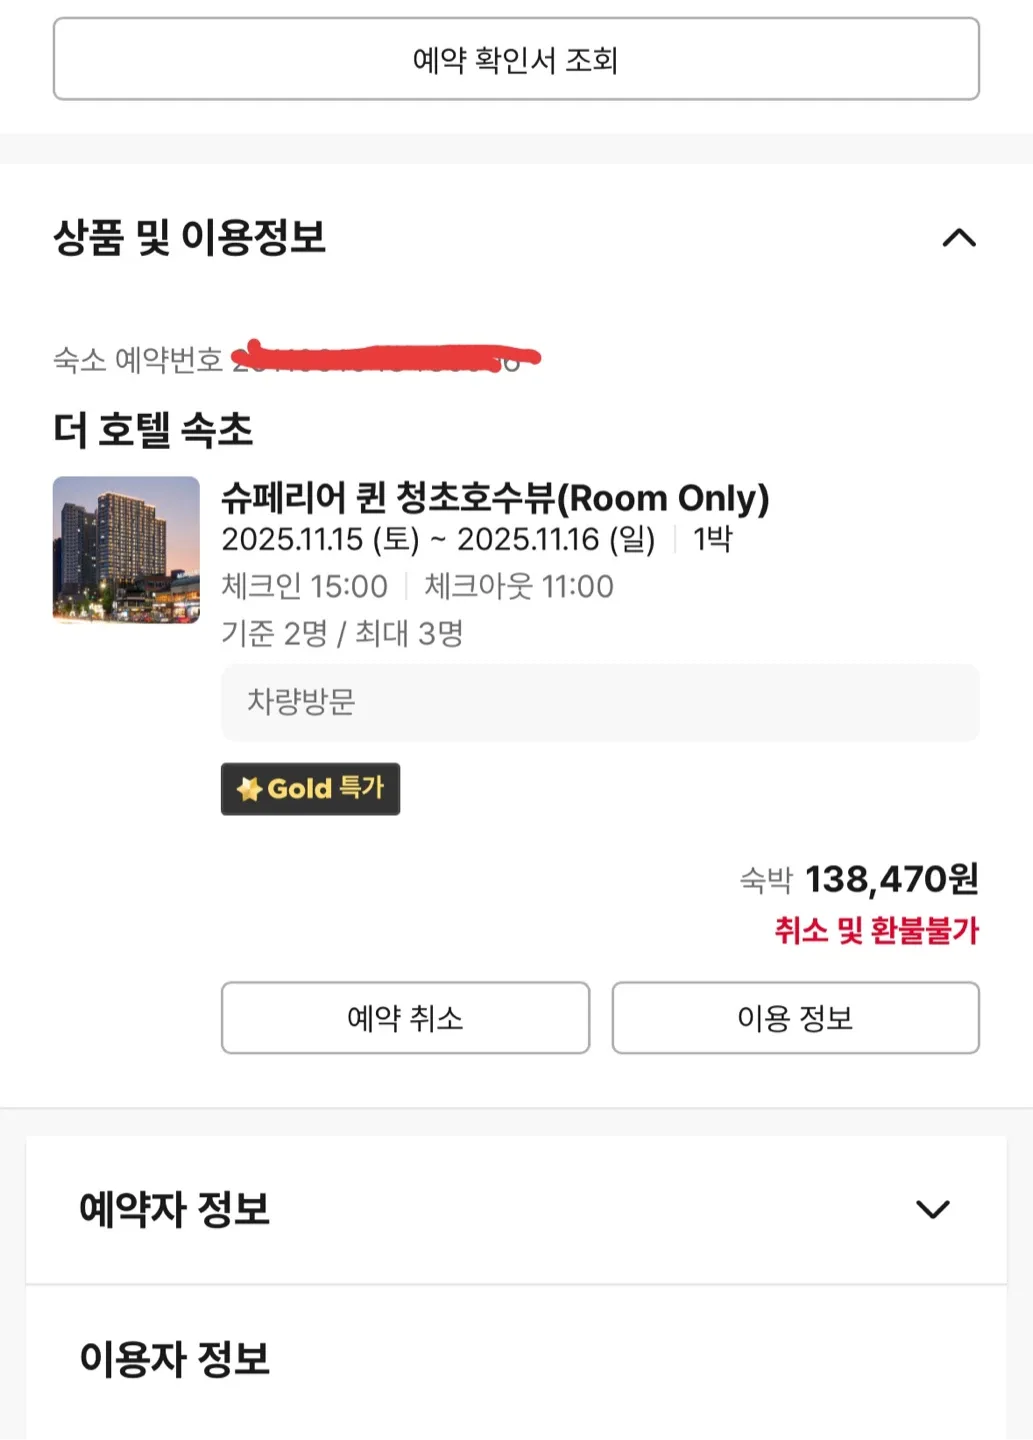
Task: Click the 차량방문 visit method field
Action: click(600, 702)
